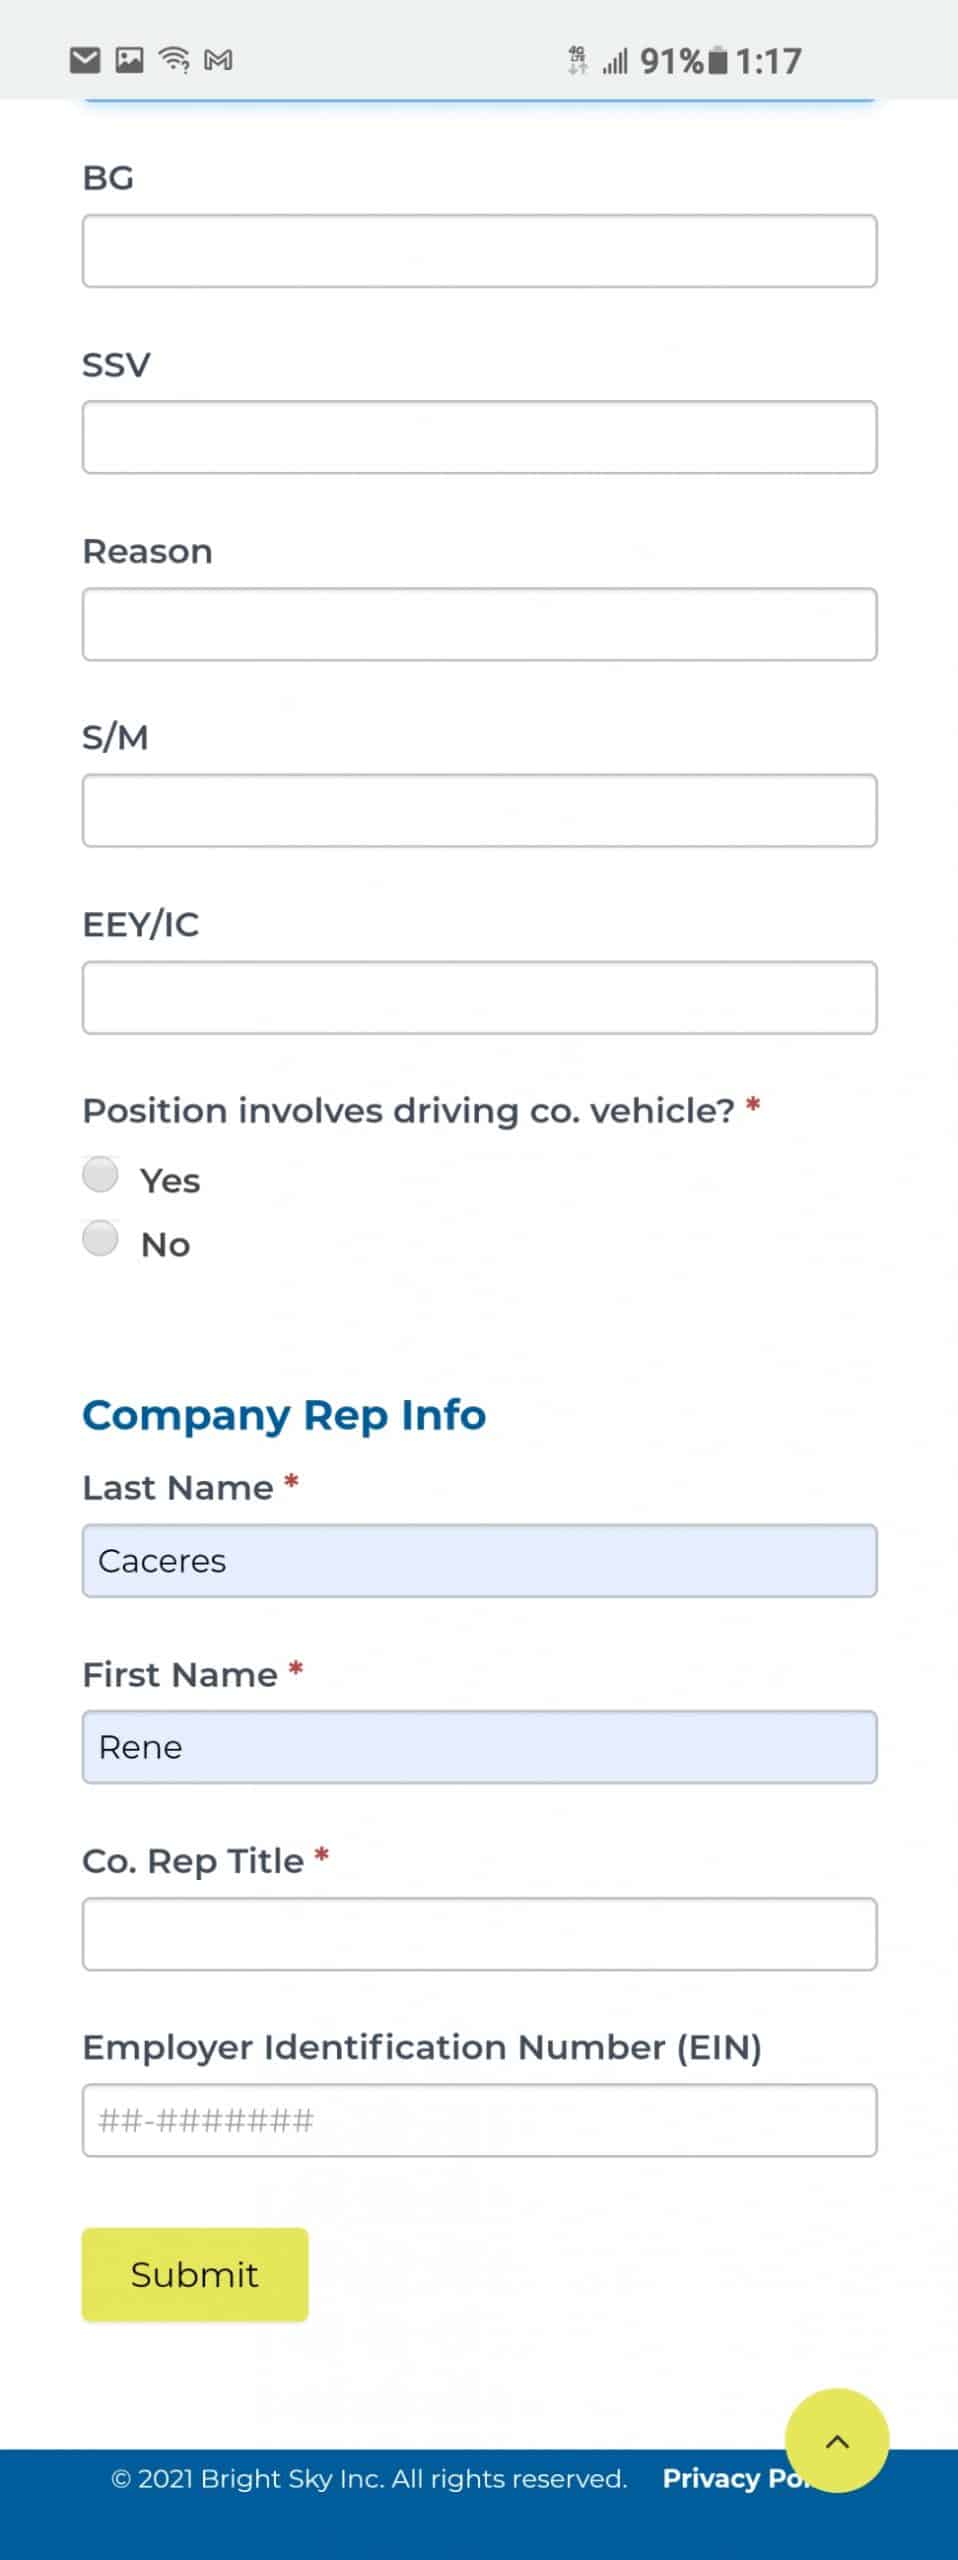The width and height of the screenshot is (958, 2560).
Task: Tap the mail envelope status icon
Action: tap(85, 61)
